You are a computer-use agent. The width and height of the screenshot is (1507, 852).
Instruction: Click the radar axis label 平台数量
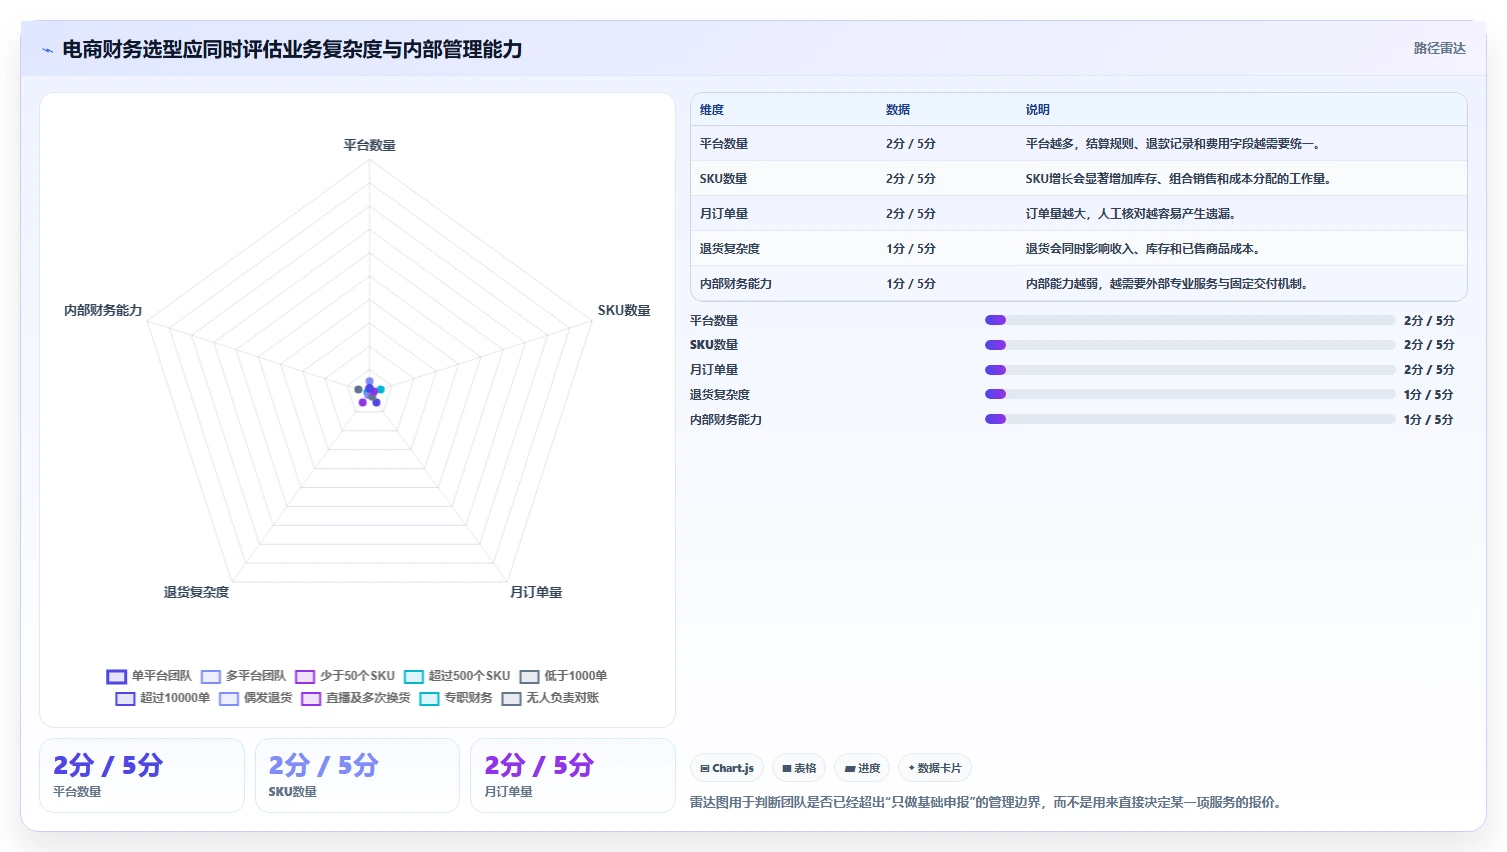370,145
